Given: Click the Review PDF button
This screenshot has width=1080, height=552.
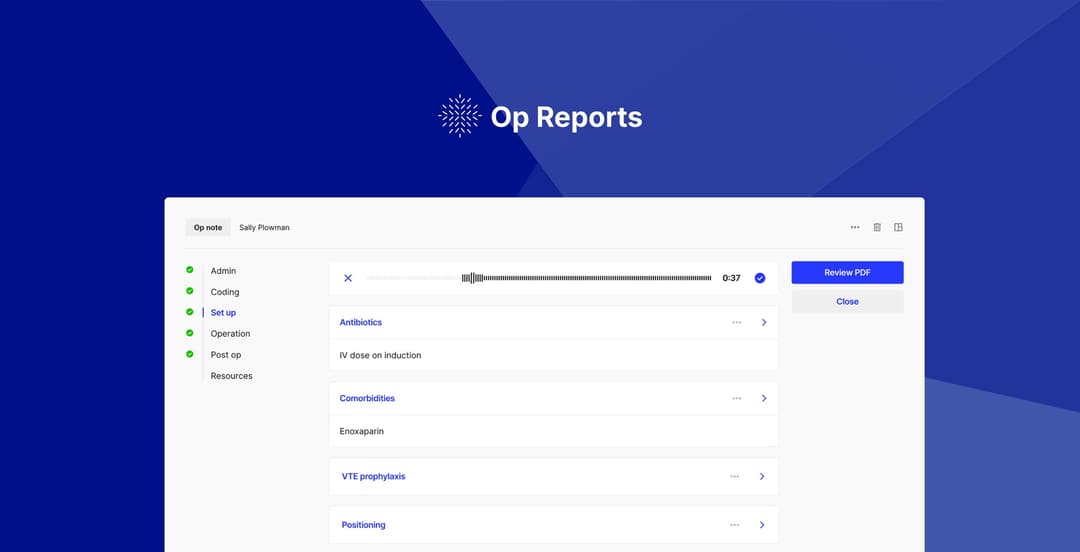Looking at the screenshot, I should pyautogui.click(x=847, y=272).
